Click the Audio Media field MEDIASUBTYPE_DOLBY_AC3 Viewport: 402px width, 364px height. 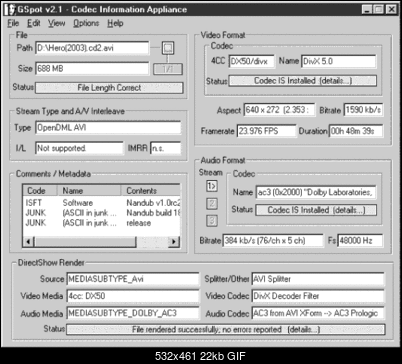tap(133, 313)
